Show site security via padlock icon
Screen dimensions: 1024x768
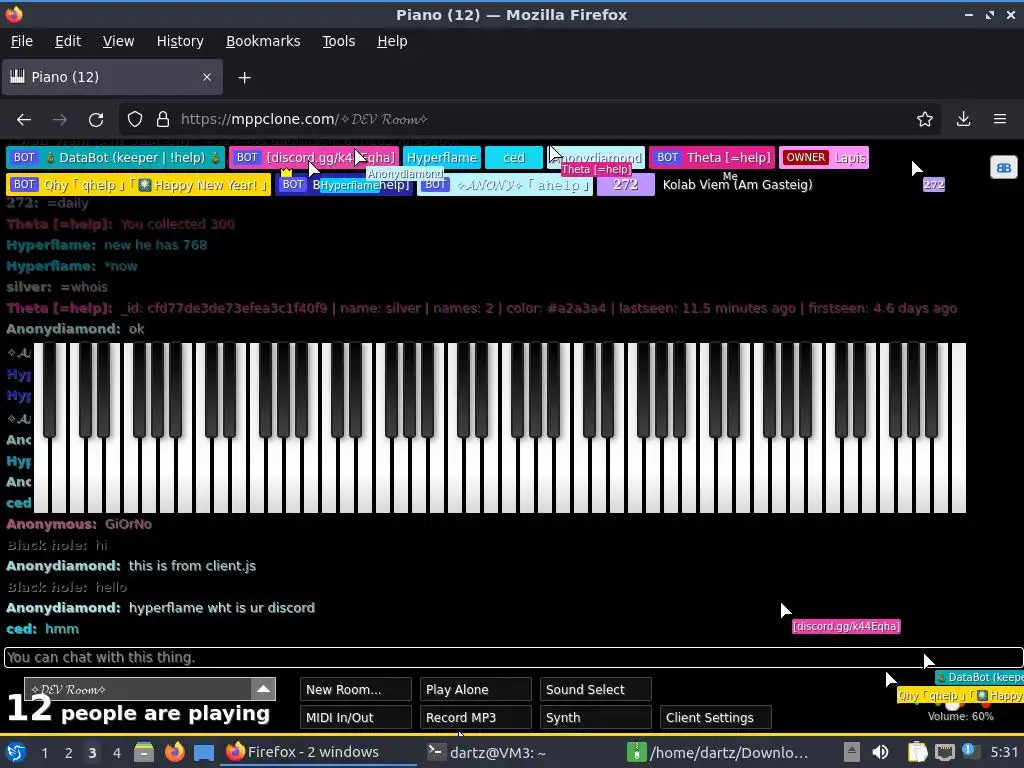163,120
